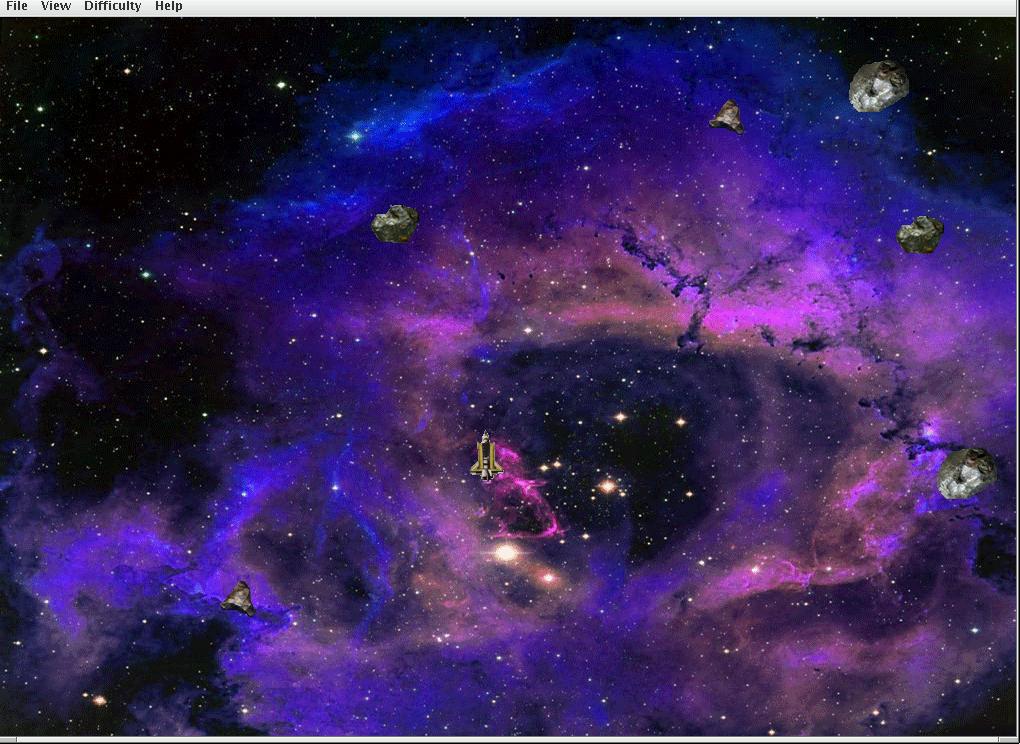Open the Difficulty menu
The width and height of the screenshot is (1020, 744).
coord(112,6)
